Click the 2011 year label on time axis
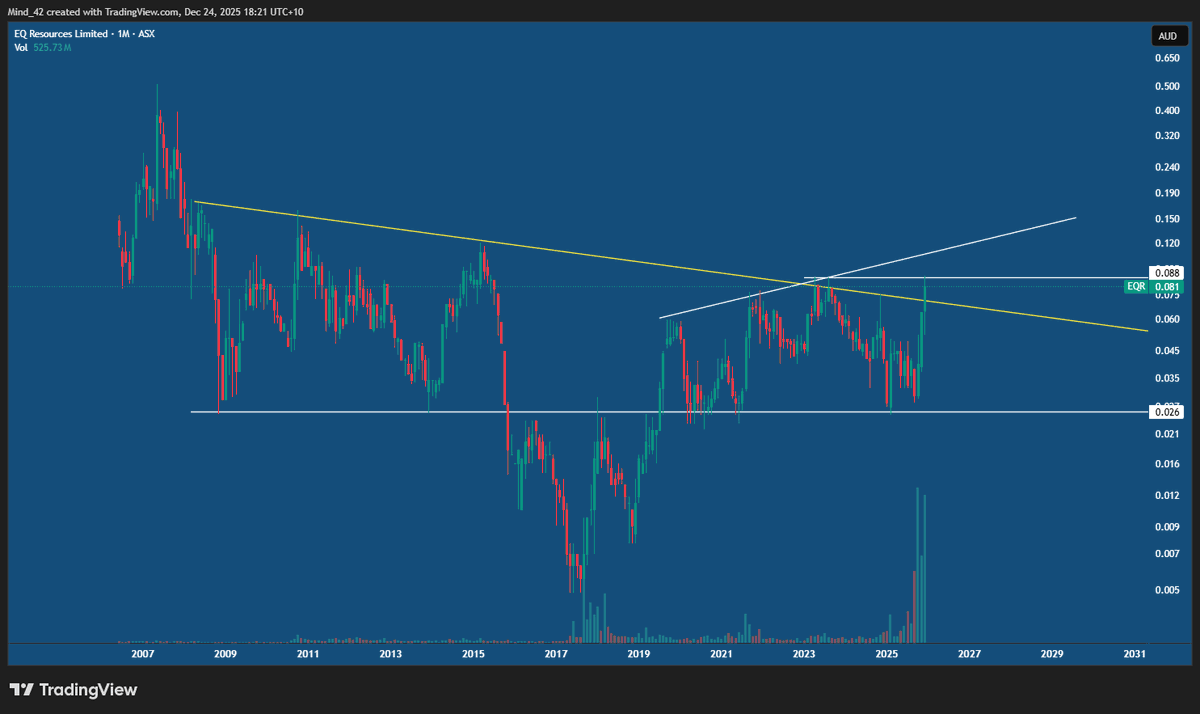Image resolution: width=1200 pixels, height=714 pixels. point(308,654)
